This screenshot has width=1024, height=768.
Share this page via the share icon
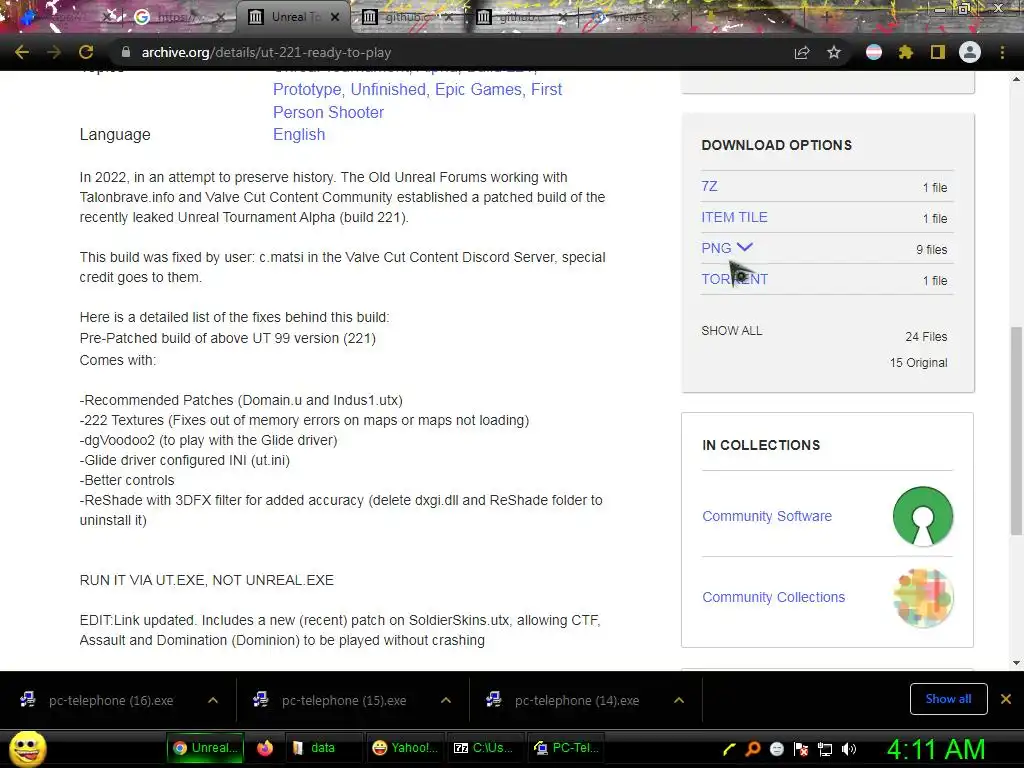802,52
